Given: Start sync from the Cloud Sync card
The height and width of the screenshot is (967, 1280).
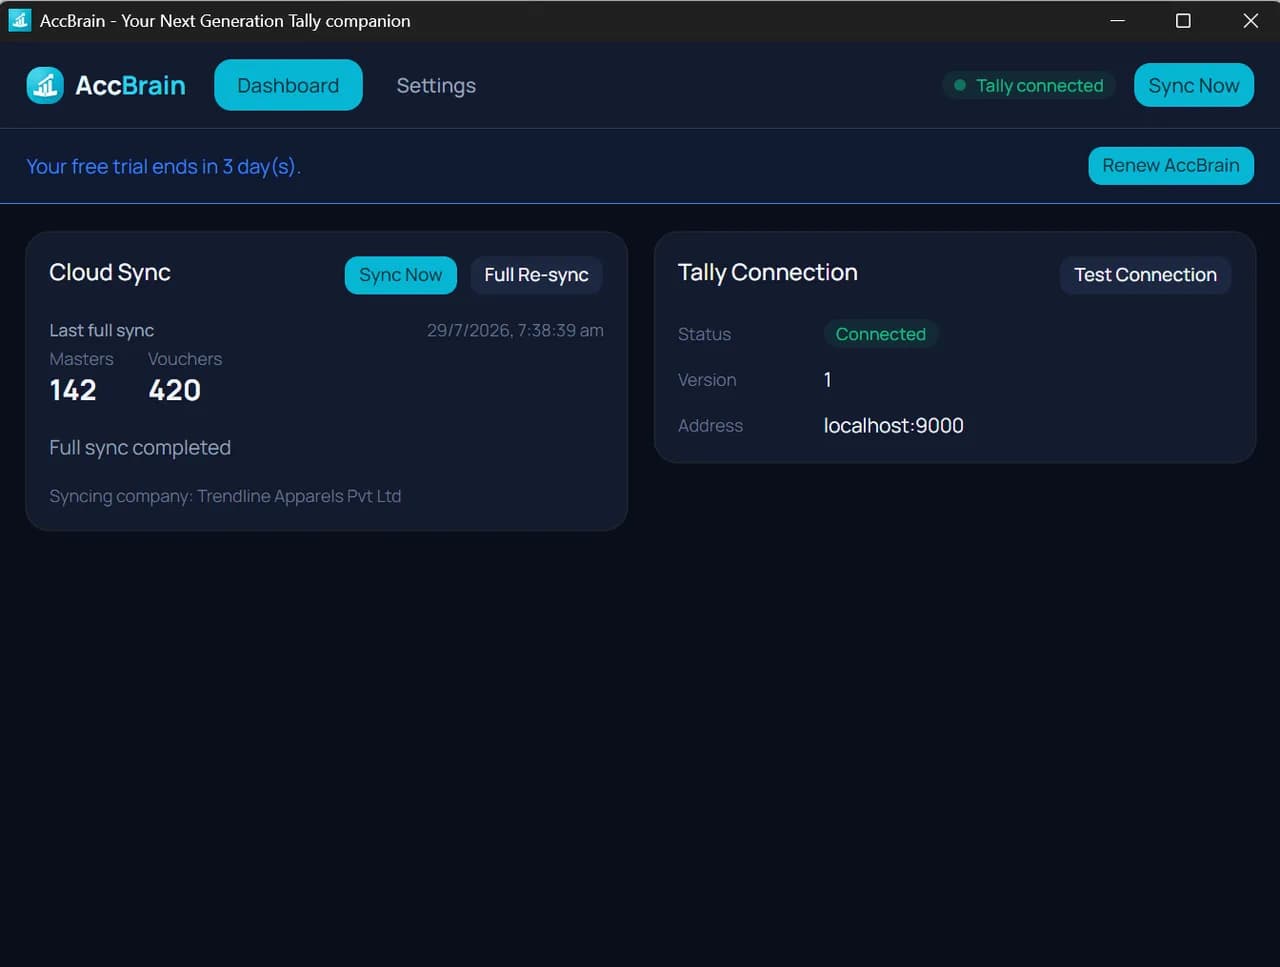Looking at the screenshot, I should click(x=401, y=275).
